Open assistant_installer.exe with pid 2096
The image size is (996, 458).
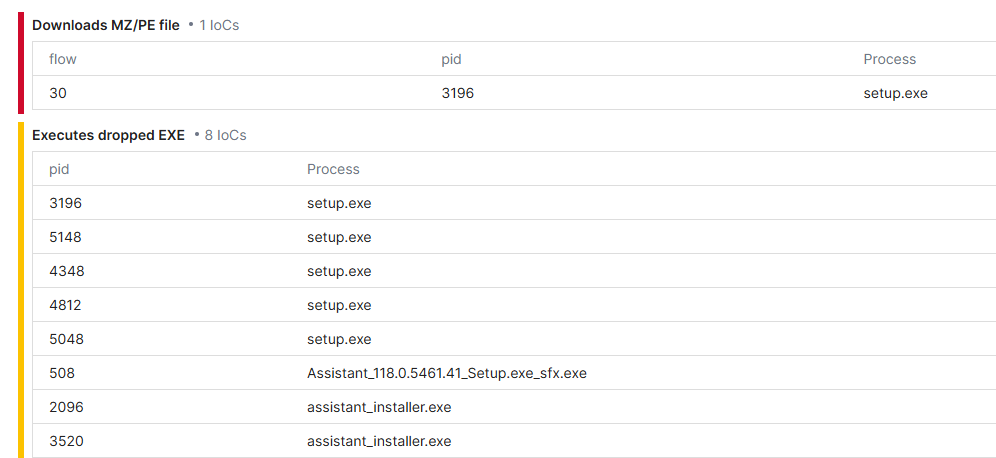[379, 407]
